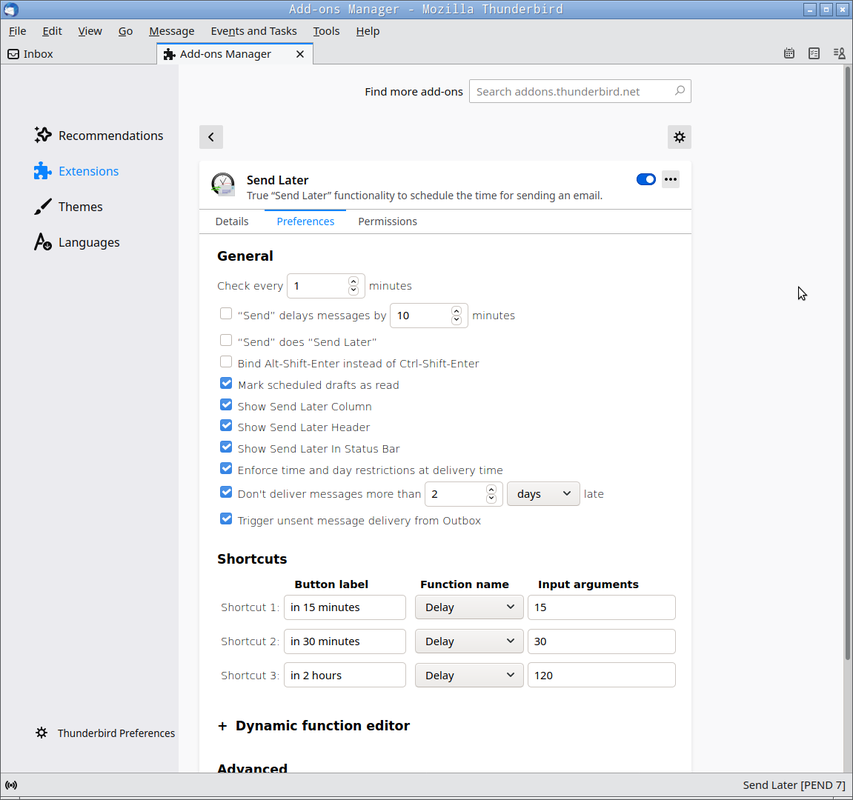This screenshot has height=800, width=853.
Task: Click the online status icon in status bar
Action: click(11, 785)
